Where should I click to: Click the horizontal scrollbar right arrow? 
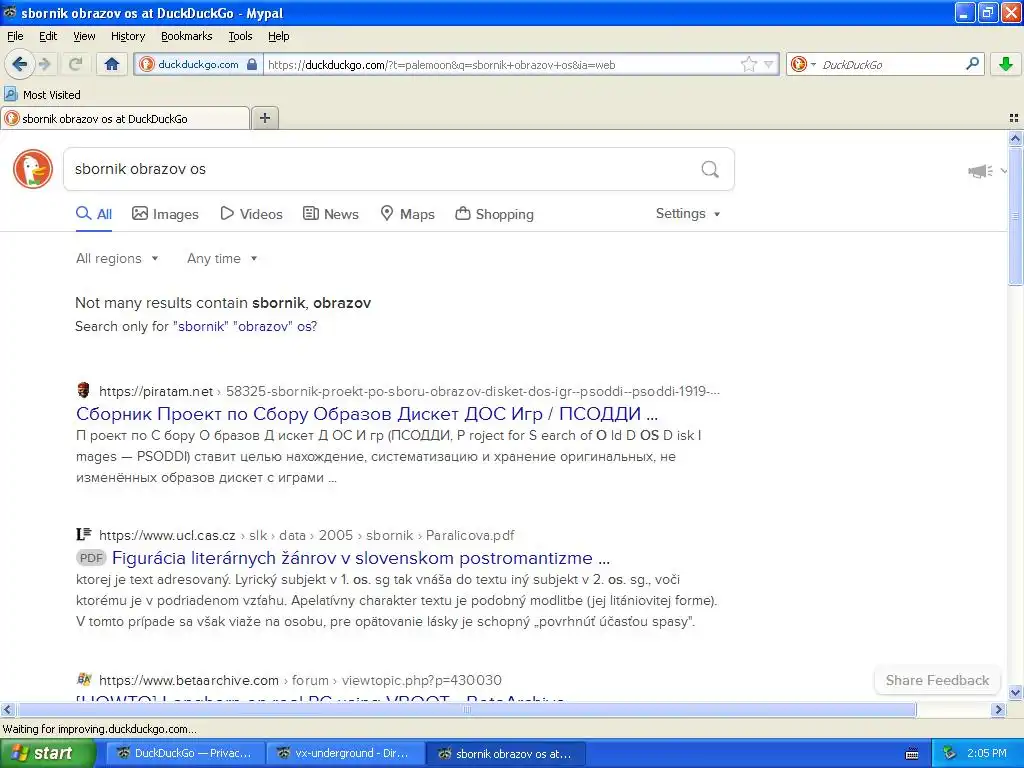click(998, 709)
